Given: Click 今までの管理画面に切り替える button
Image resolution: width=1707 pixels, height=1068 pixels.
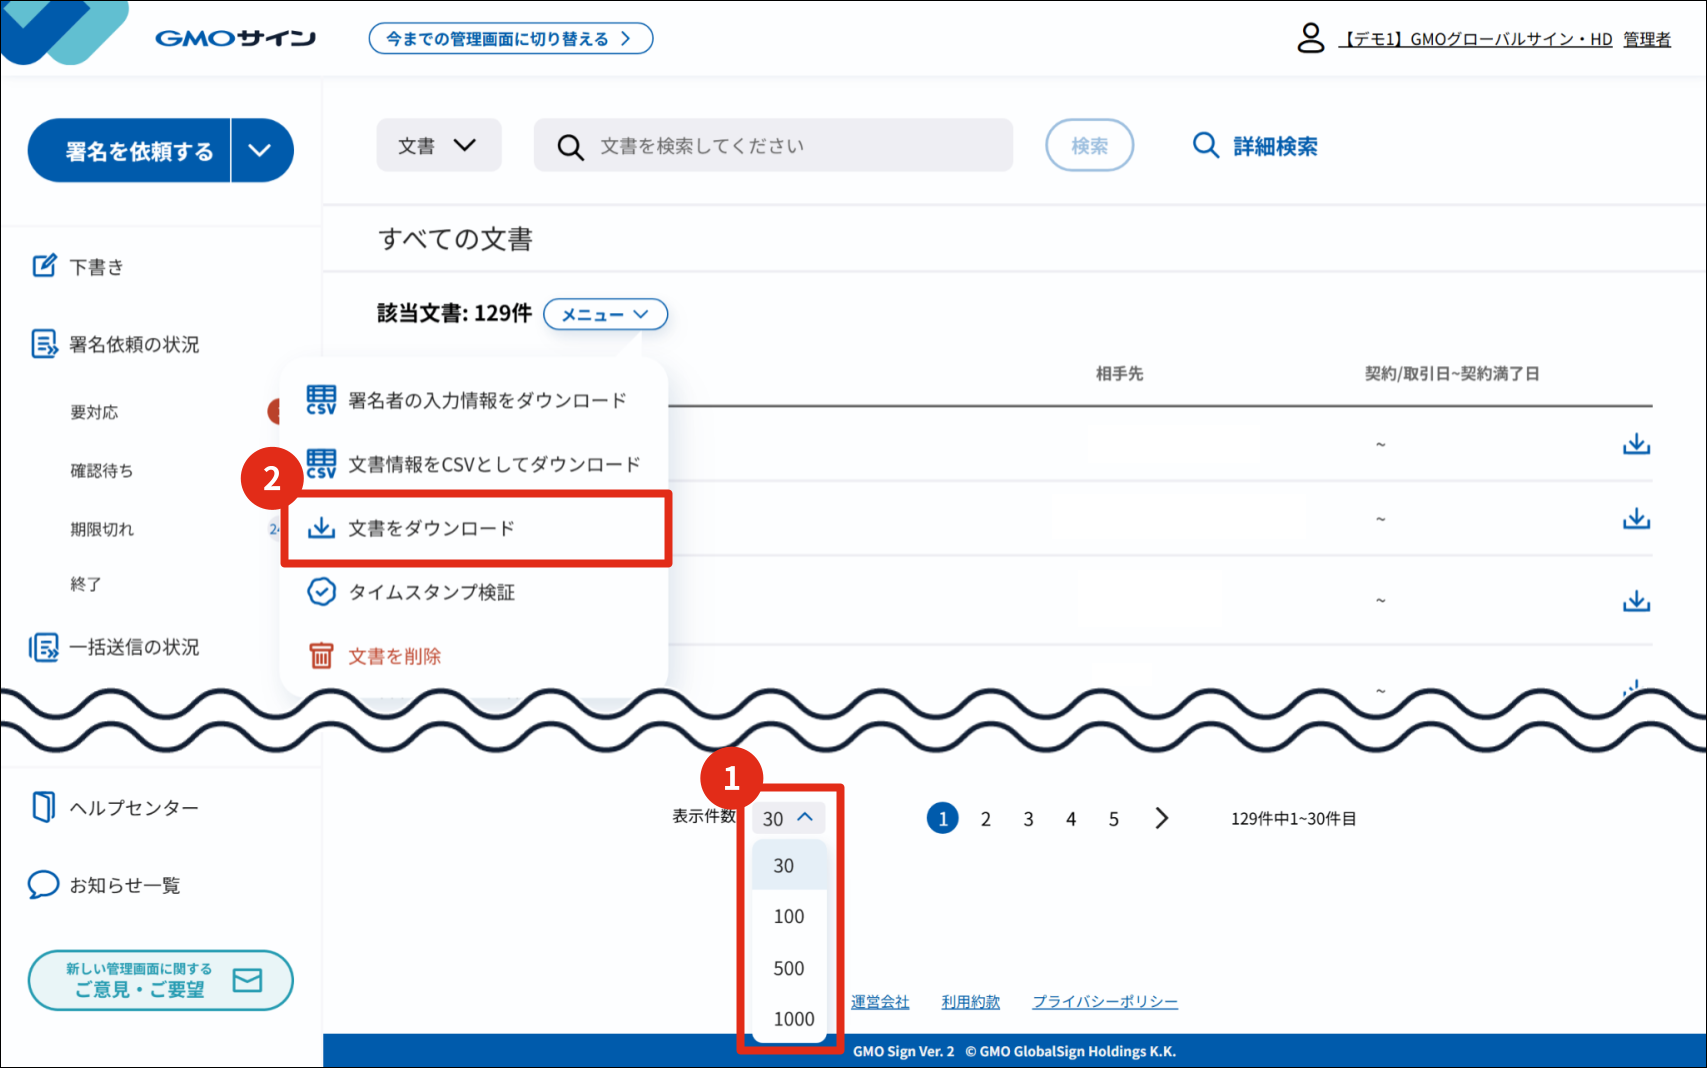Looking at the screenshot, I should pyautogui.click(x=510, y=39).
